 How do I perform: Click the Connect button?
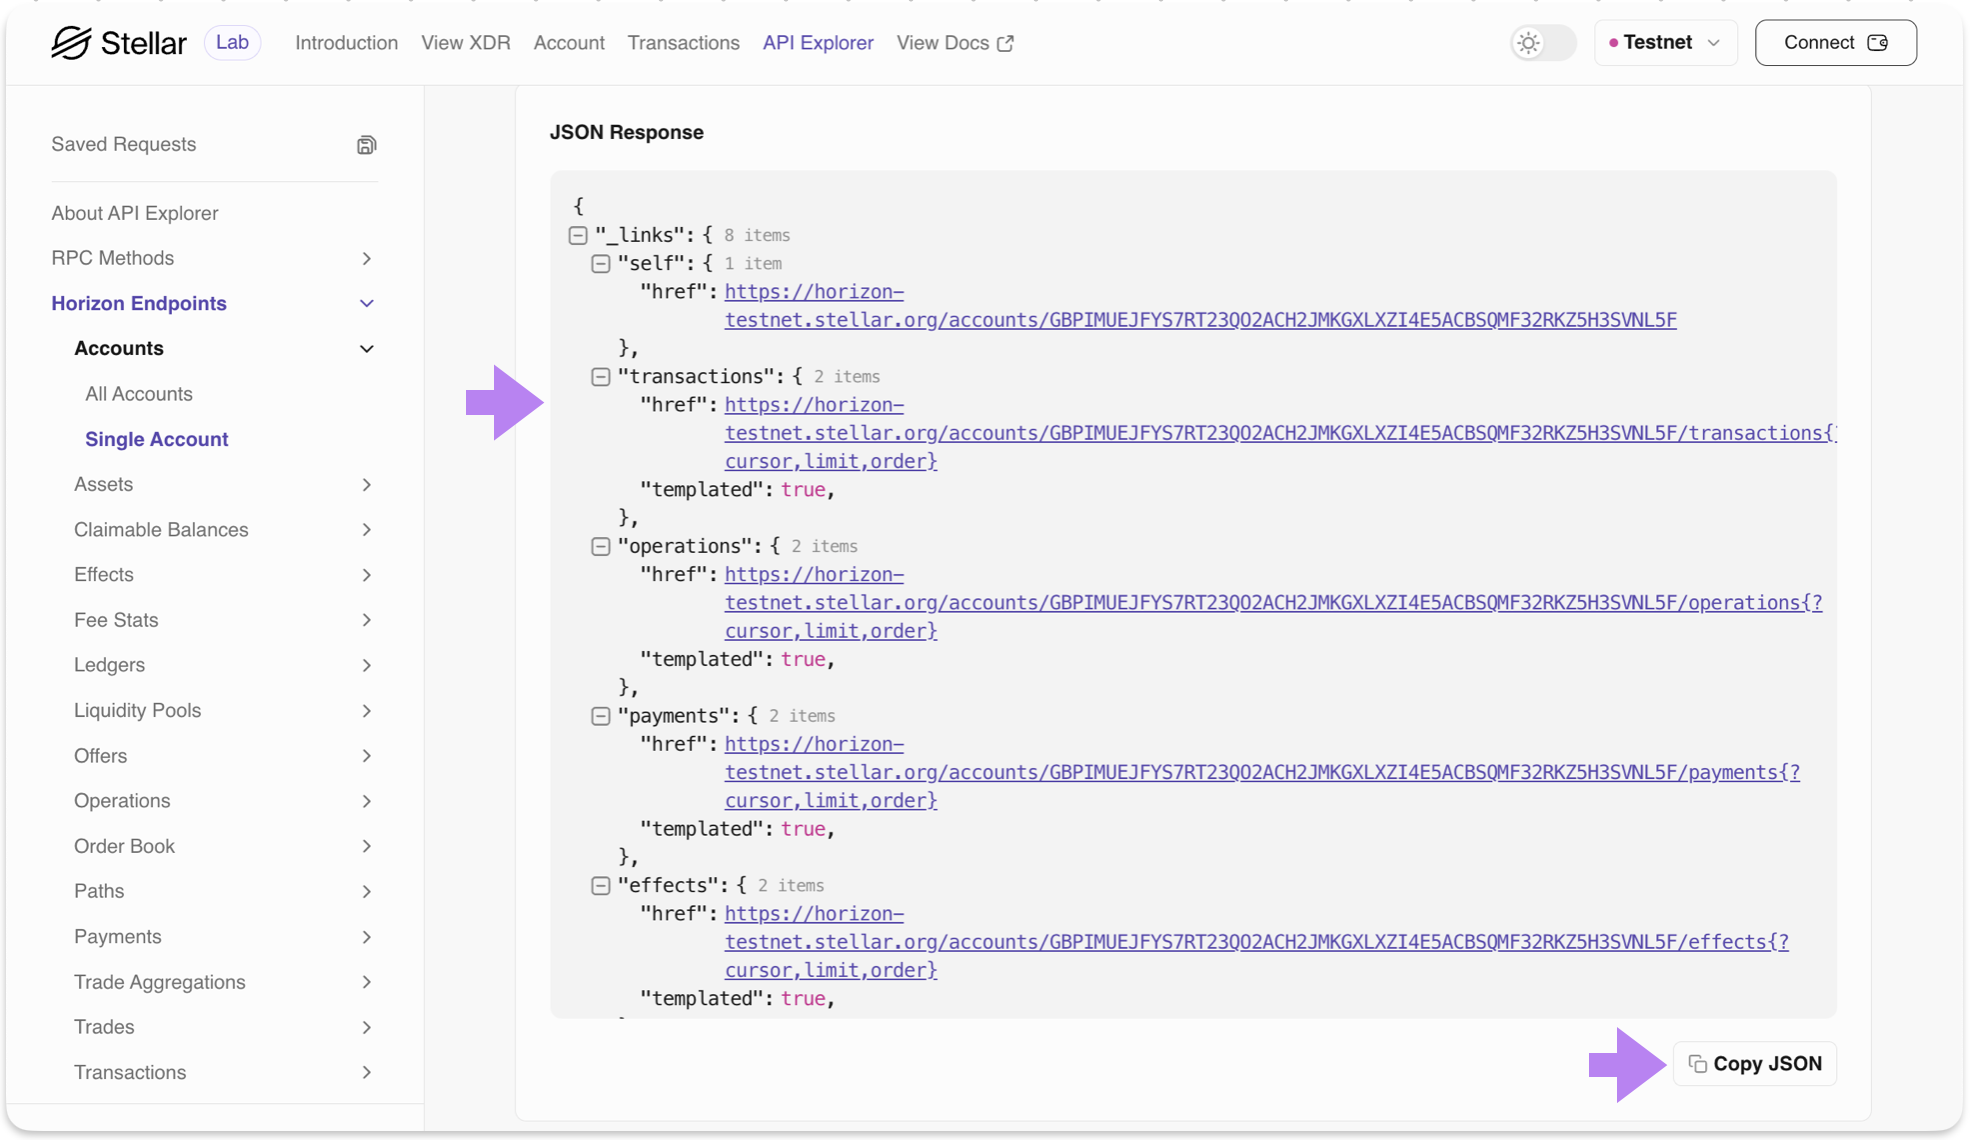pos(1836,43)
